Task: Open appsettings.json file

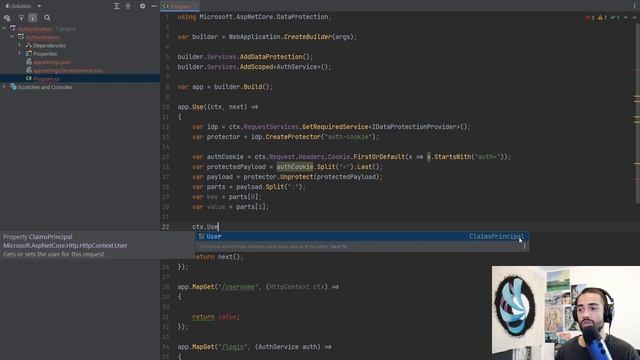Action: pyautogui.click(x=52, y=62)
